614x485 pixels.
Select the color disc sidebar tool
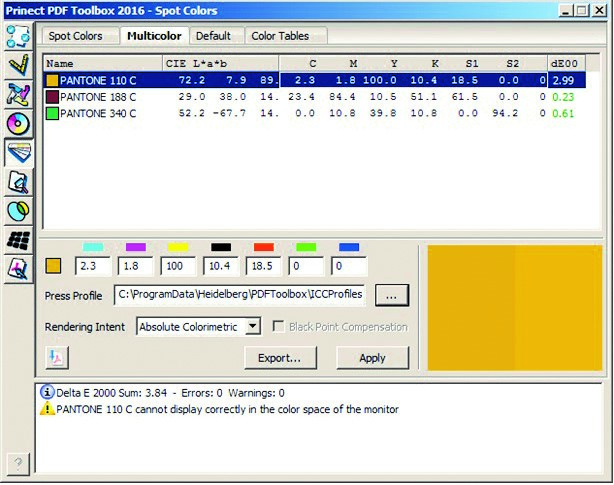tap(18, 124)
